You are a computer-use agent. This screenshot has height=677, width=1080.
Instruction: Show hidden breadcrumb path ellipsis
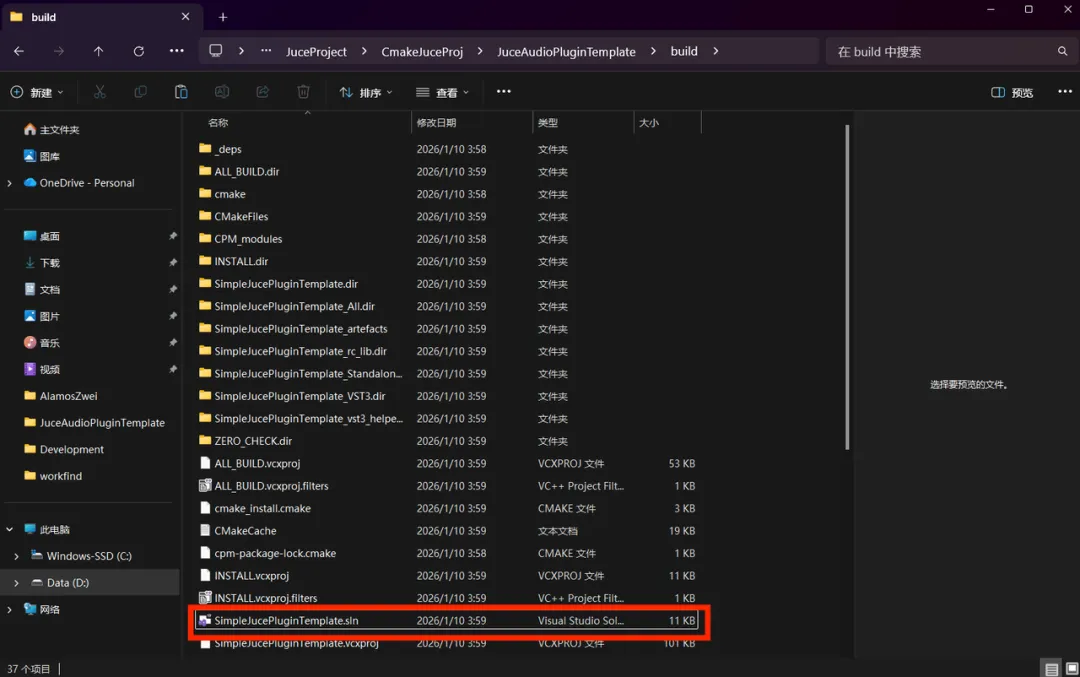point(266,51)
